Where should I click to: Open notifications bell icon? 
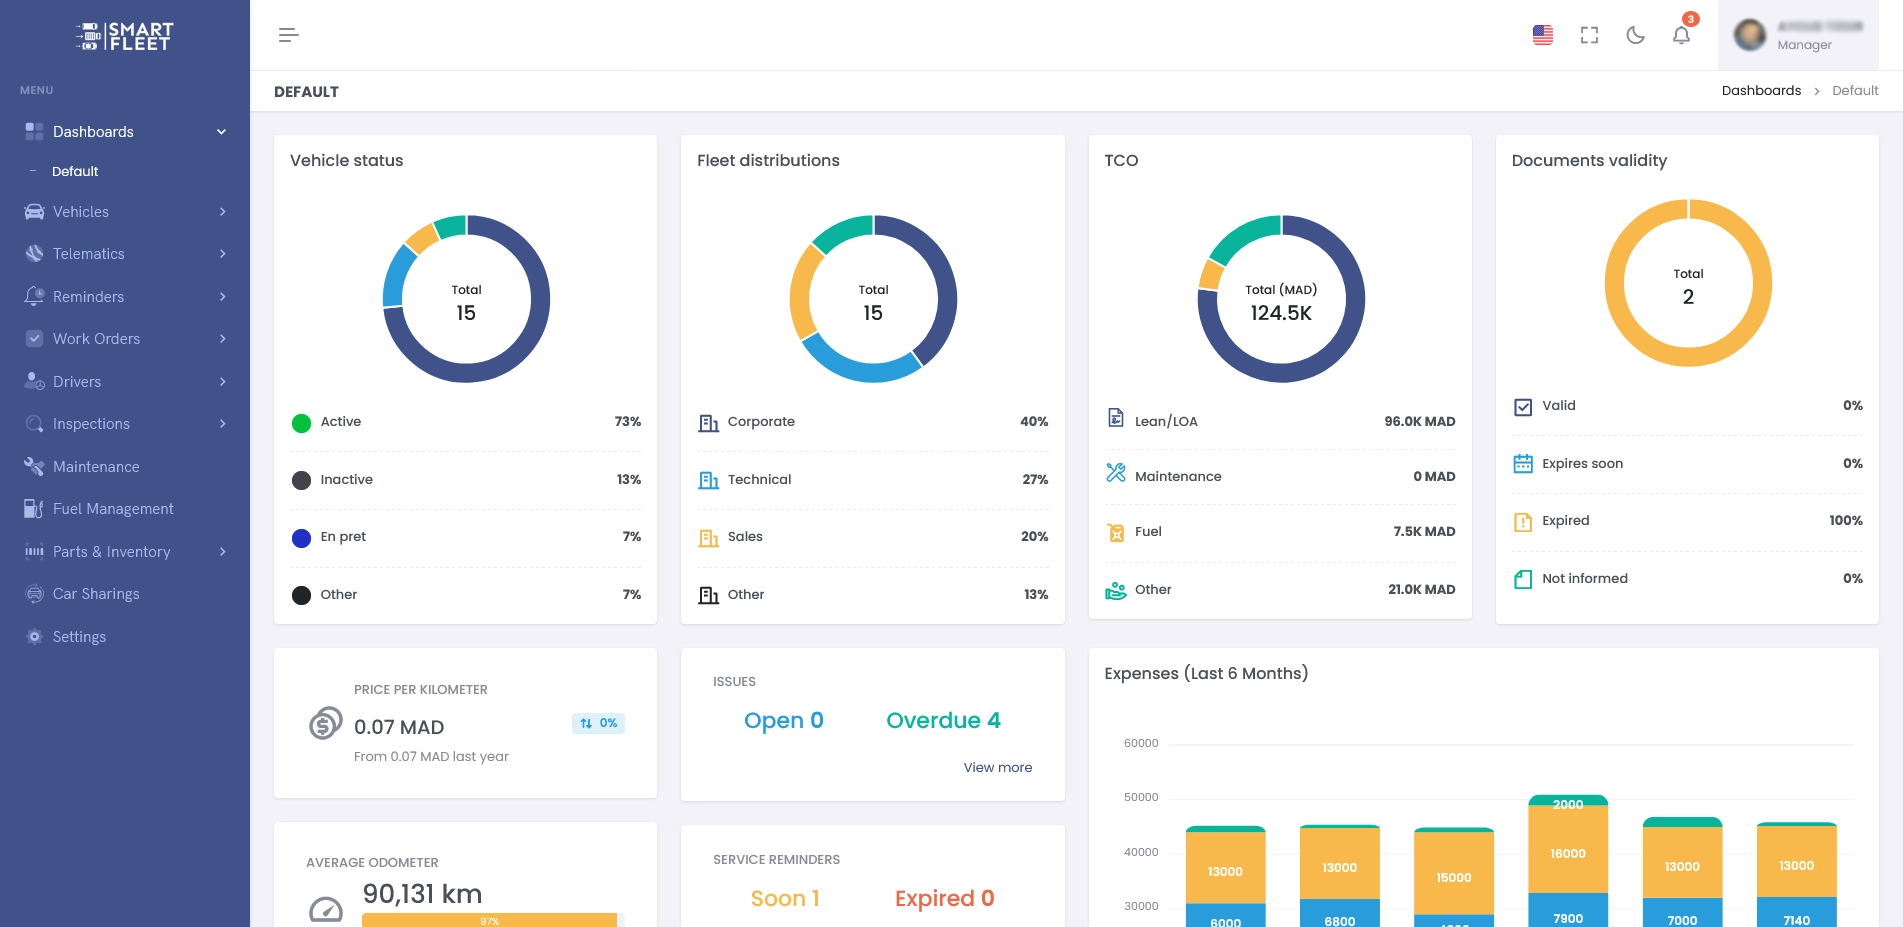[x=1681, y=35]
